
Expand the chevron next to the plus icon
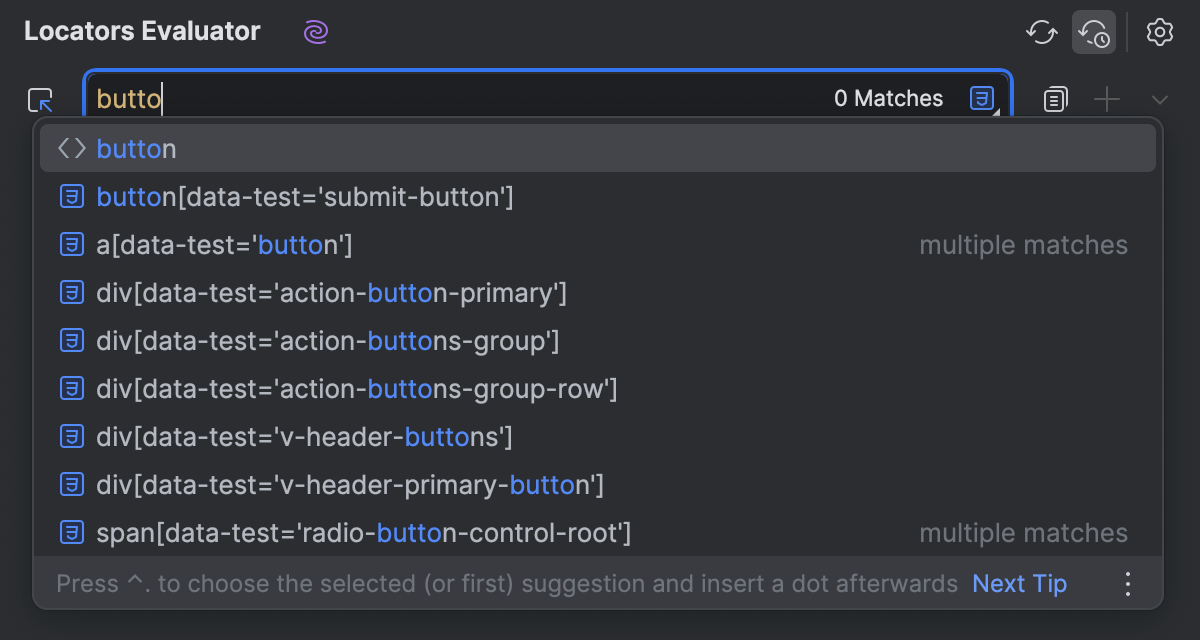point(1158,99)
